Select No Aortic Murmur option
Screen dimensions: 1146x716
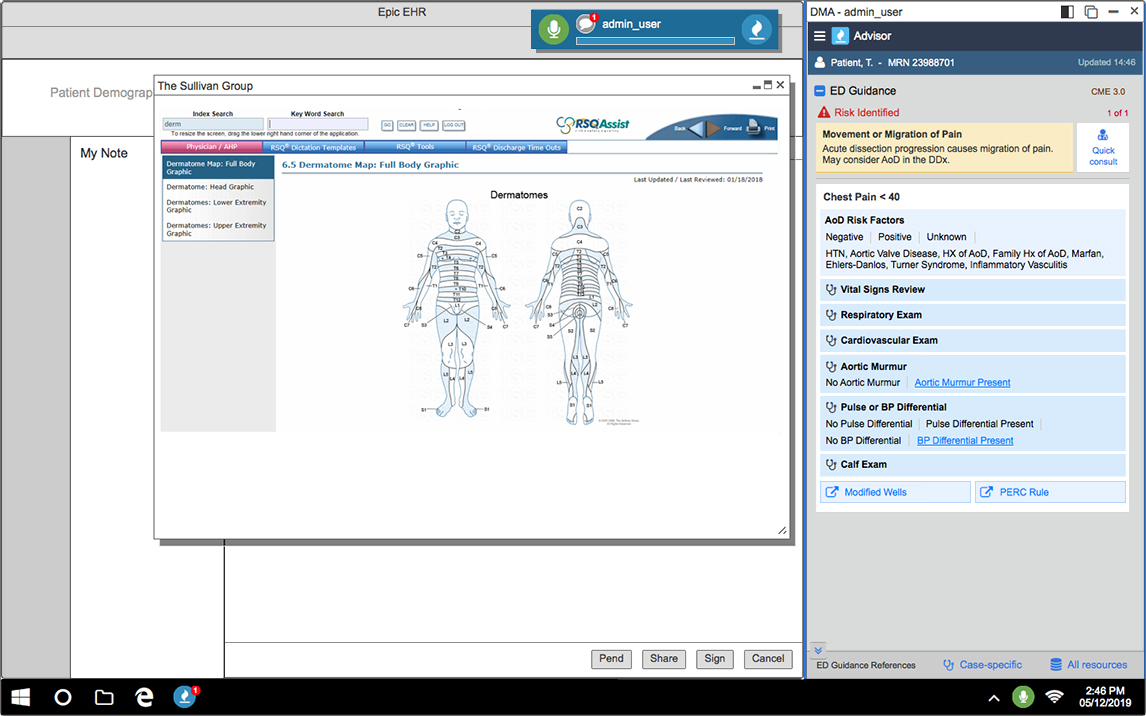click(x=862, y=382)
